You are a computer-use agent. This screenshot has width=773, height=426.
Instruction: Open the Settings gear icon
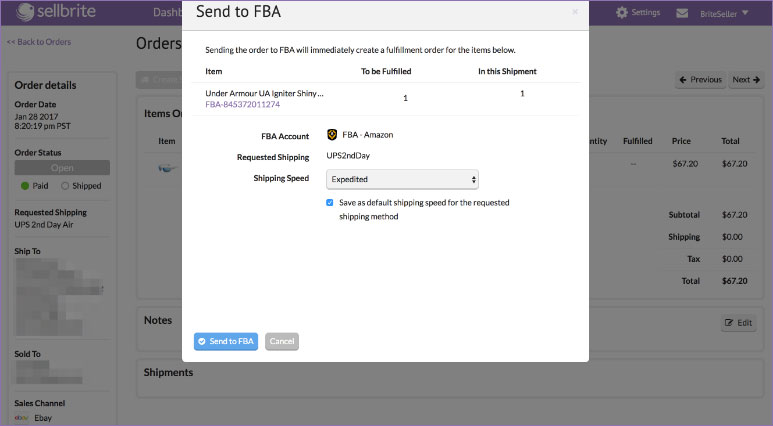(x=622, y=13)
